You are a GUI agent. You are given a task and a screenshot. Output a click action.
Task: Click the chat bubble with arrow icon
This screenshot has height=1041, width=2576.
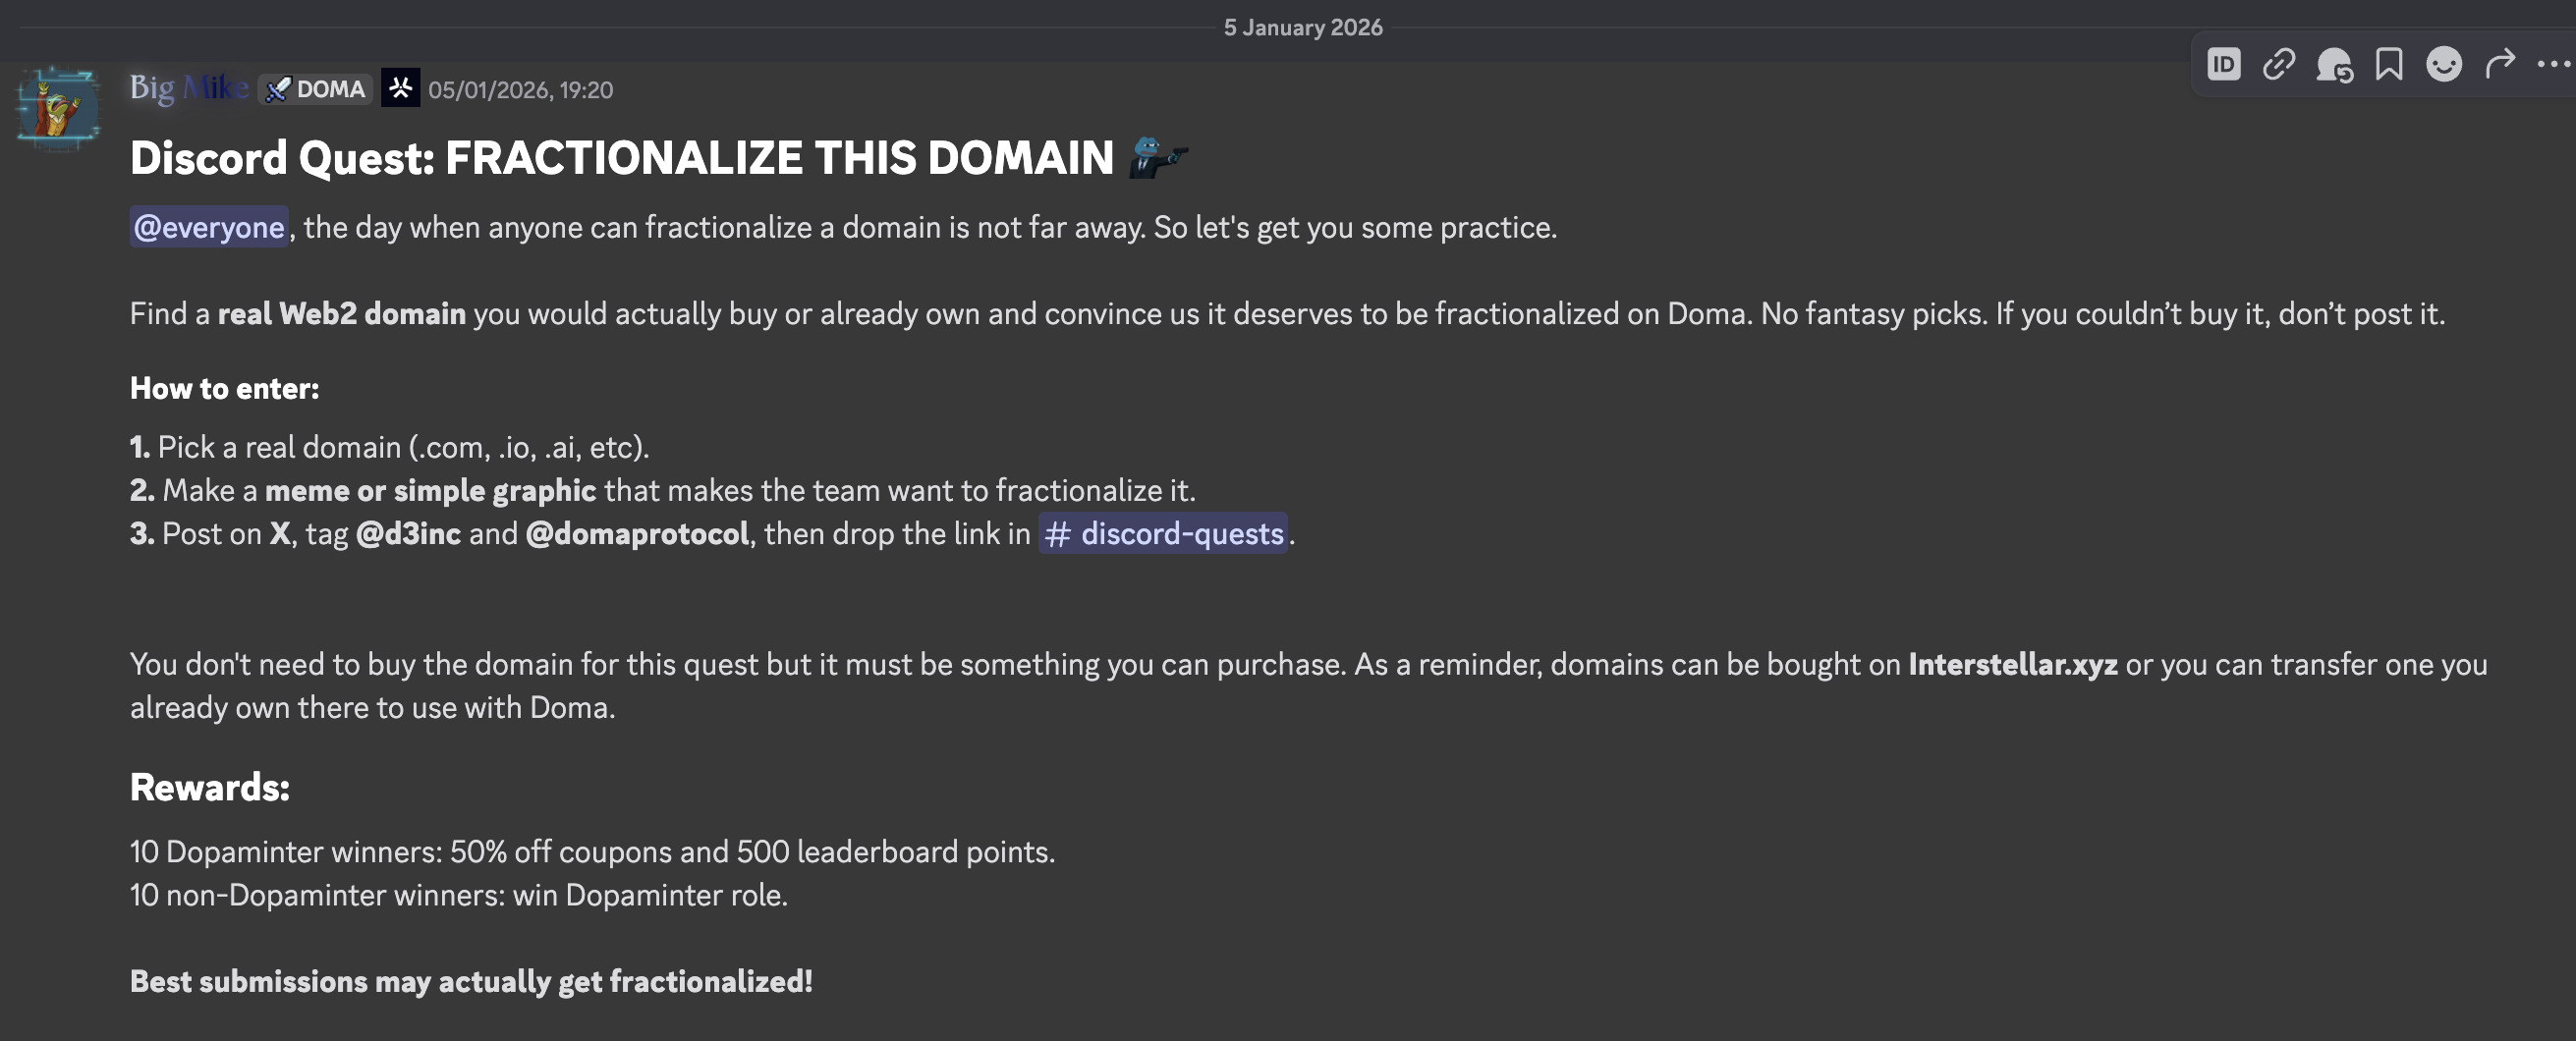click(x=2334, y=65)
